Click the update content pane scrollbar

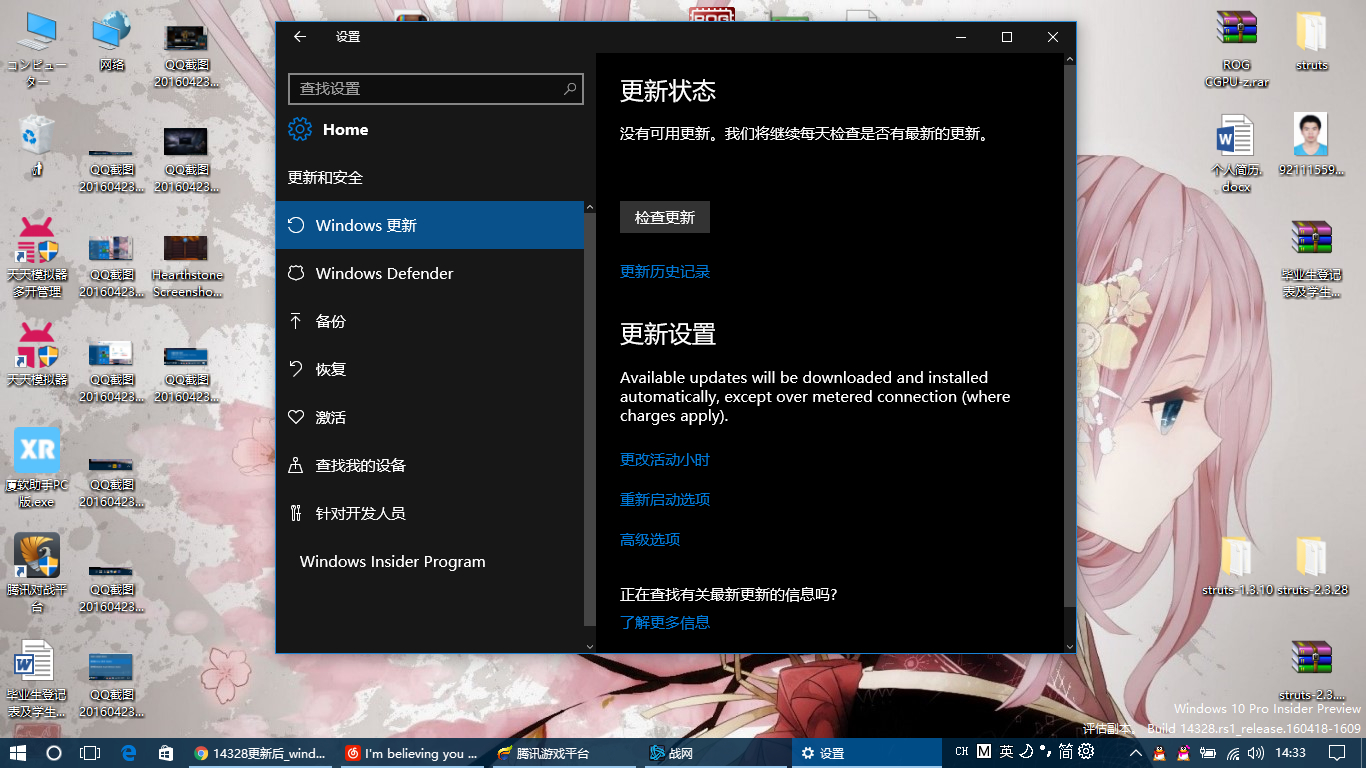coord(1070,335)
